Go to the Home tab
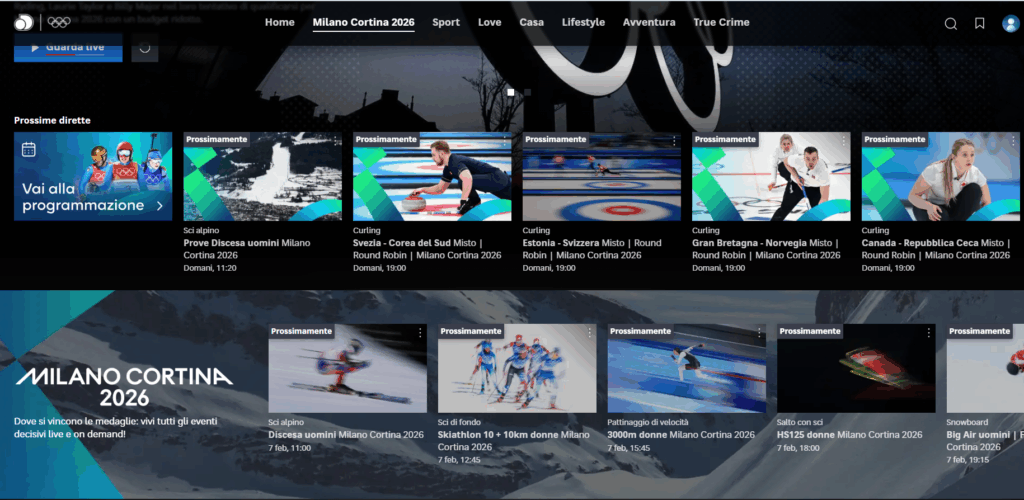 [280, 22]
